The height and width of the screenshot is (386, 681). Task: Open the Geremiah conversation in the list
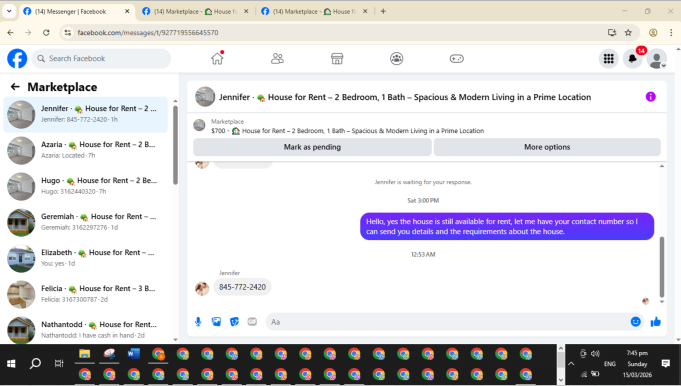[86, 222]
